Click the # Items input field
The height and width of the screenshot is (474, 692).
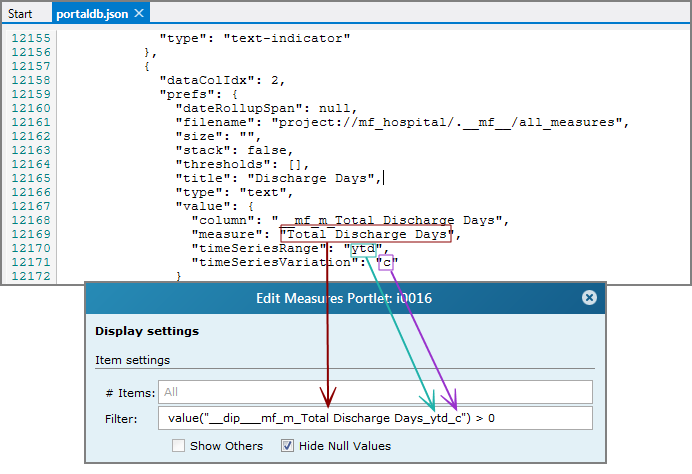pos(375,392)
